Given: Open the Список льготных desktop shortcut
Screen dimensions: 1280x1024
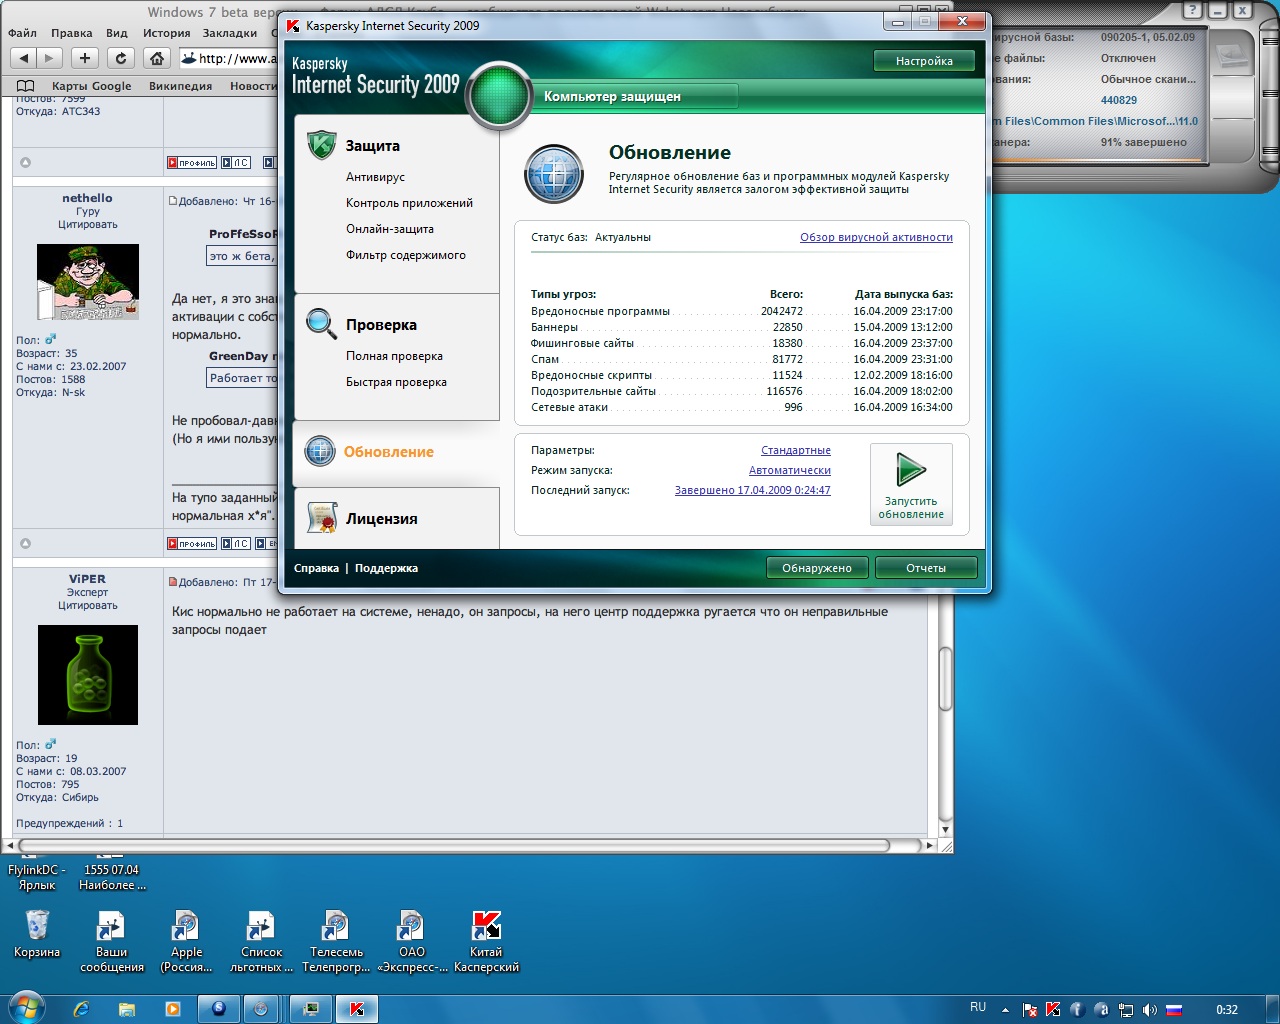Looking at the screenshot, I should (x=261, y=941).
